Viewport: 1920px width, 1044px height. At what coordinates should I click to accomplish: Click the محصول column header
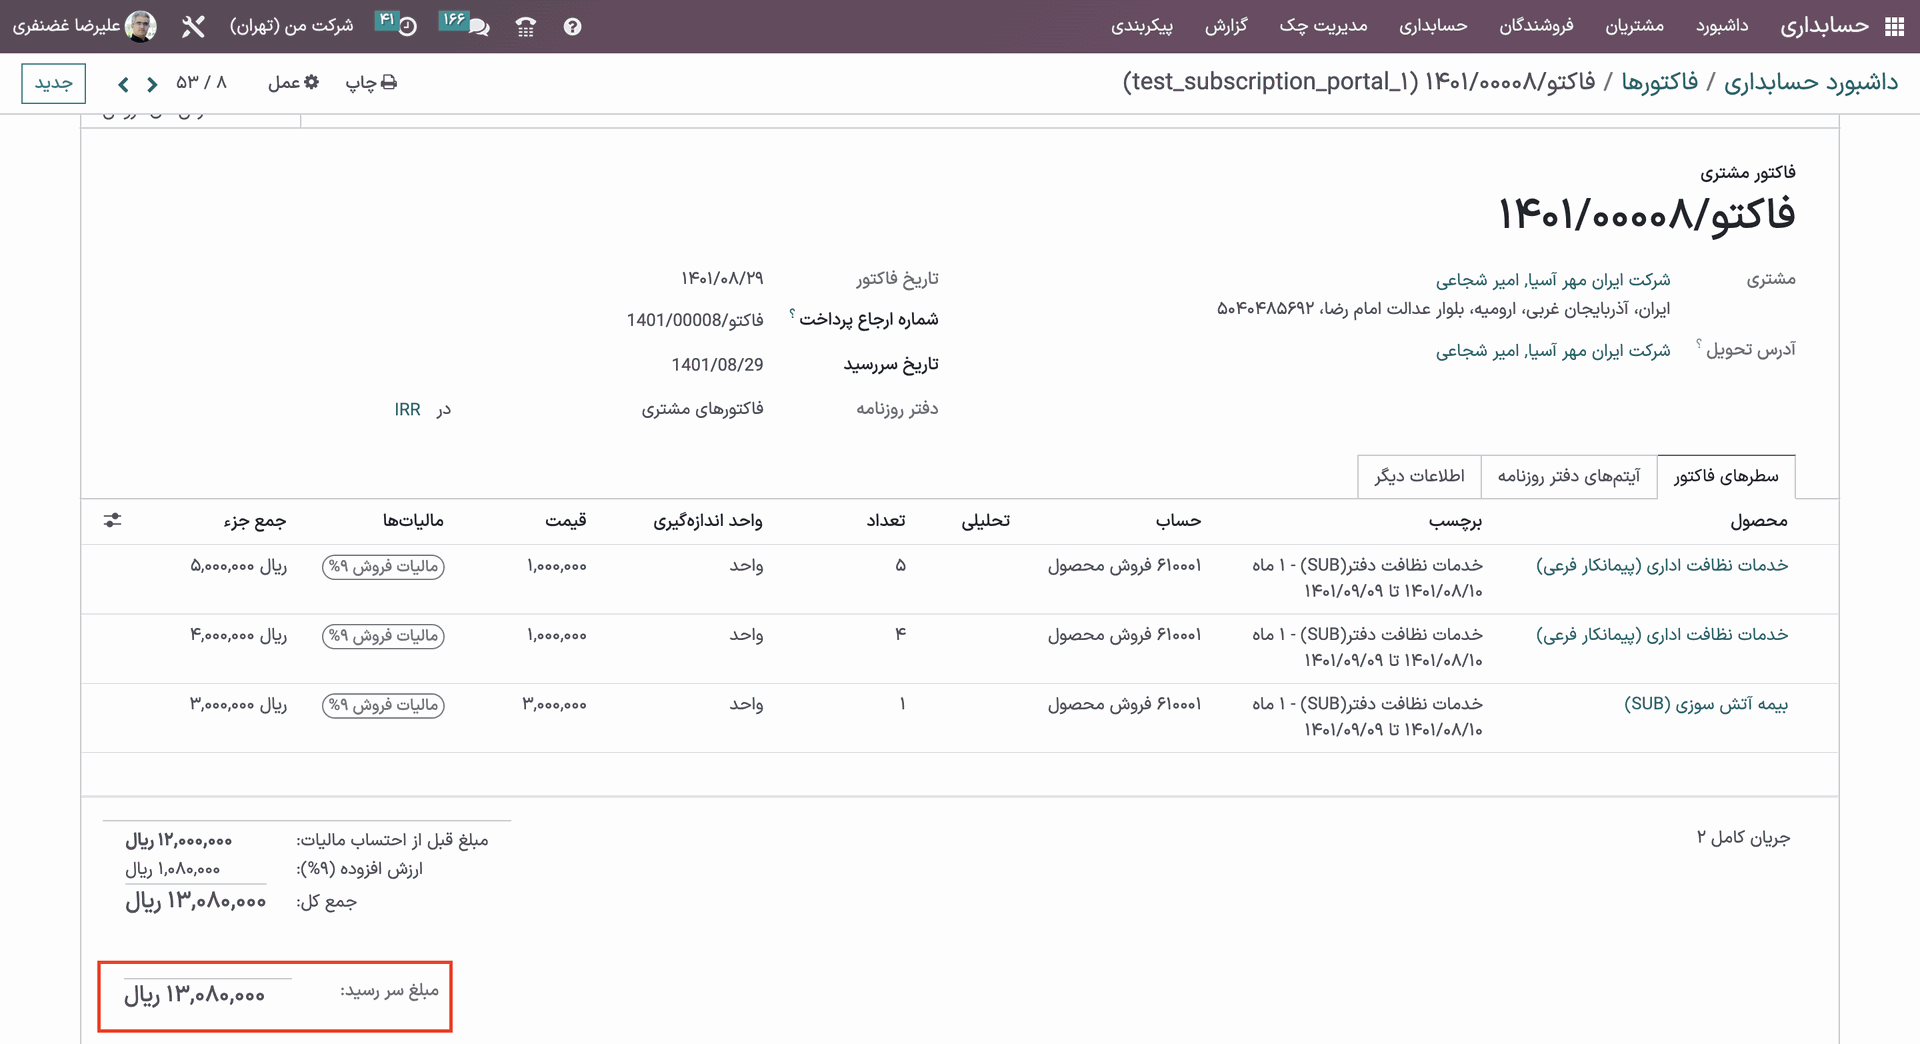(x=1758, y=521)
